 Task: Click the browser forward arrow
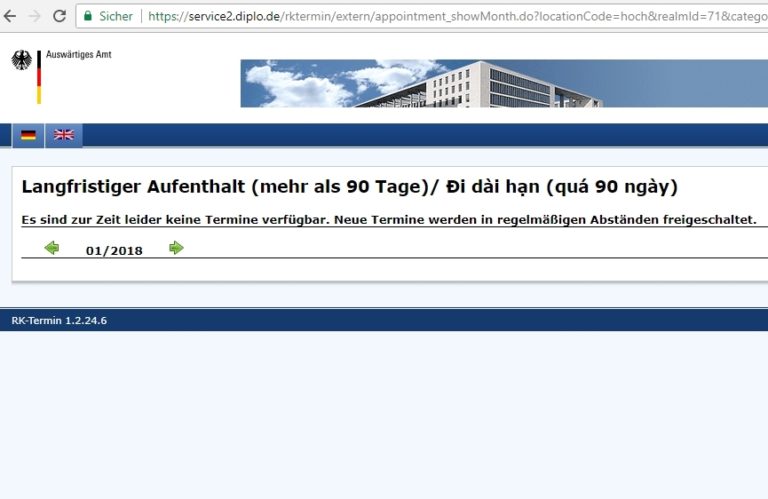35,16
